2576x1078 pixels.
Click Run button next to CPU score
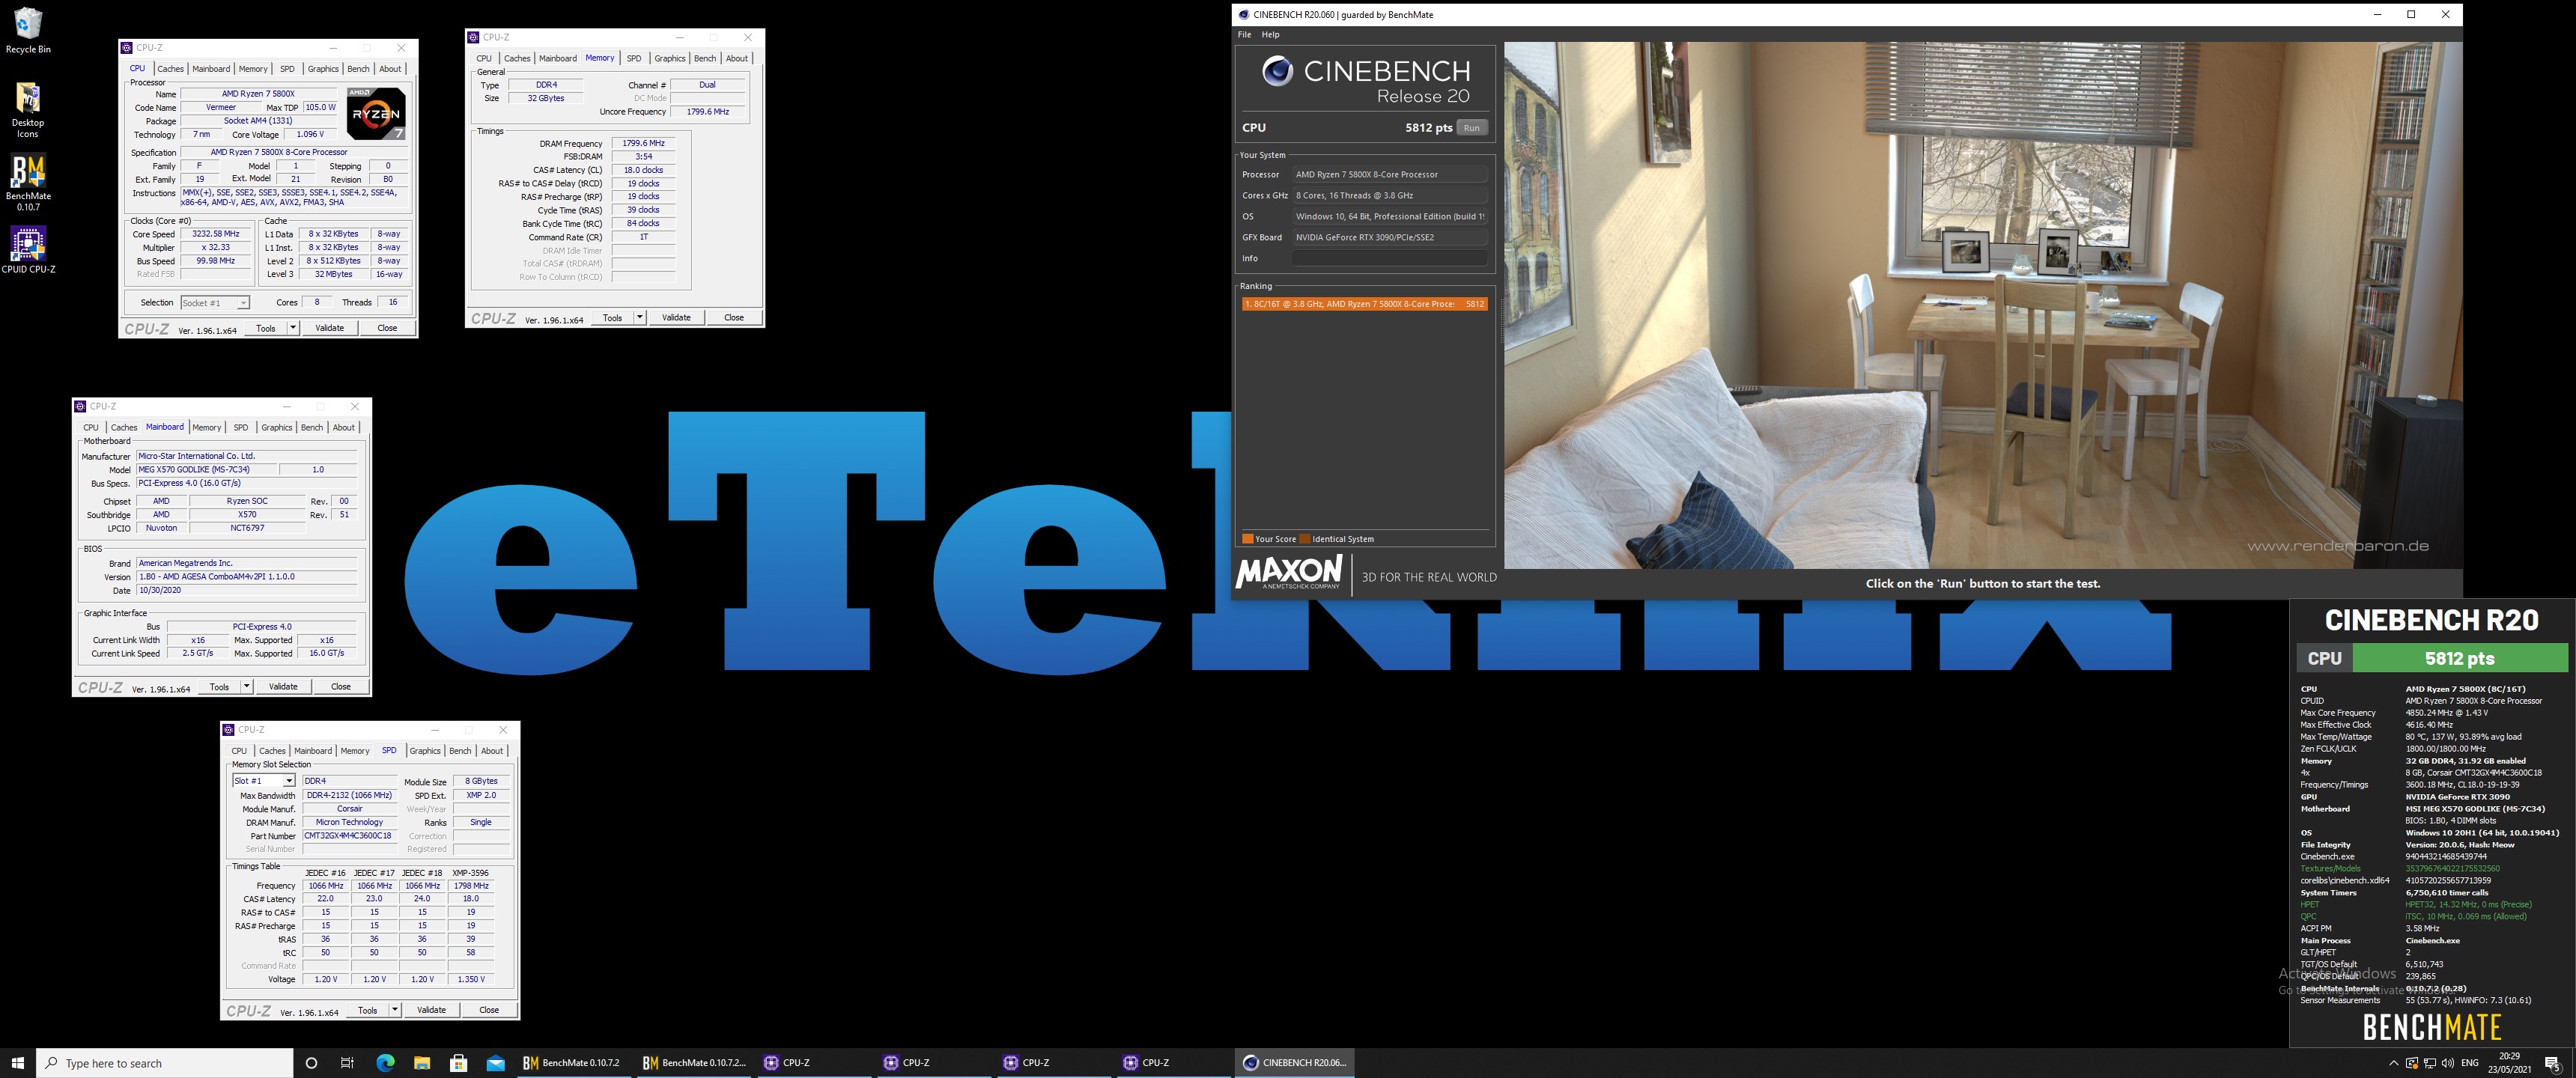pyautogui.click(x=1471, y=128)
